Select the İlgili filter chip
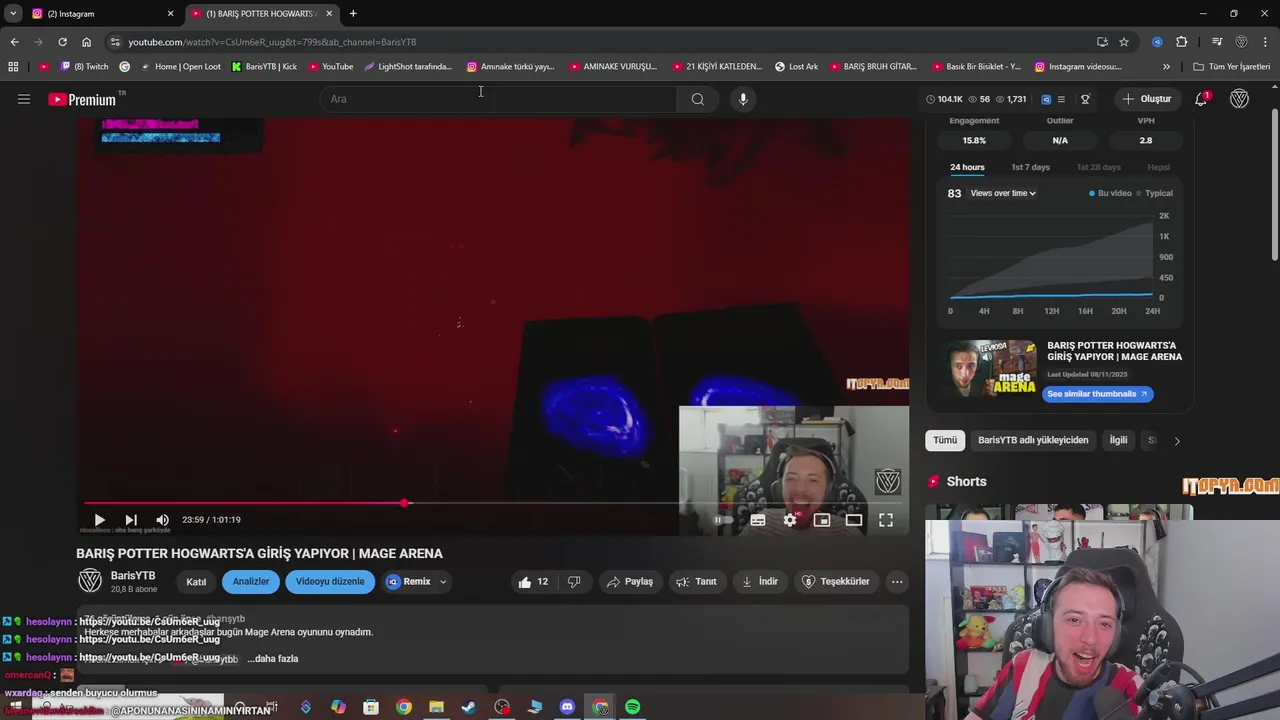Screen dimensions: 1280x720 tap(1118, 440)
